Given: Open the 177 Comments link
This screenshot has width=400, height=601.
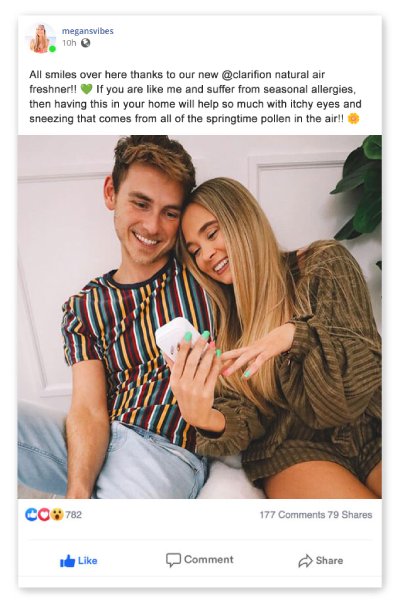Looking at the screenshot, I should click(x=292, y=515).
